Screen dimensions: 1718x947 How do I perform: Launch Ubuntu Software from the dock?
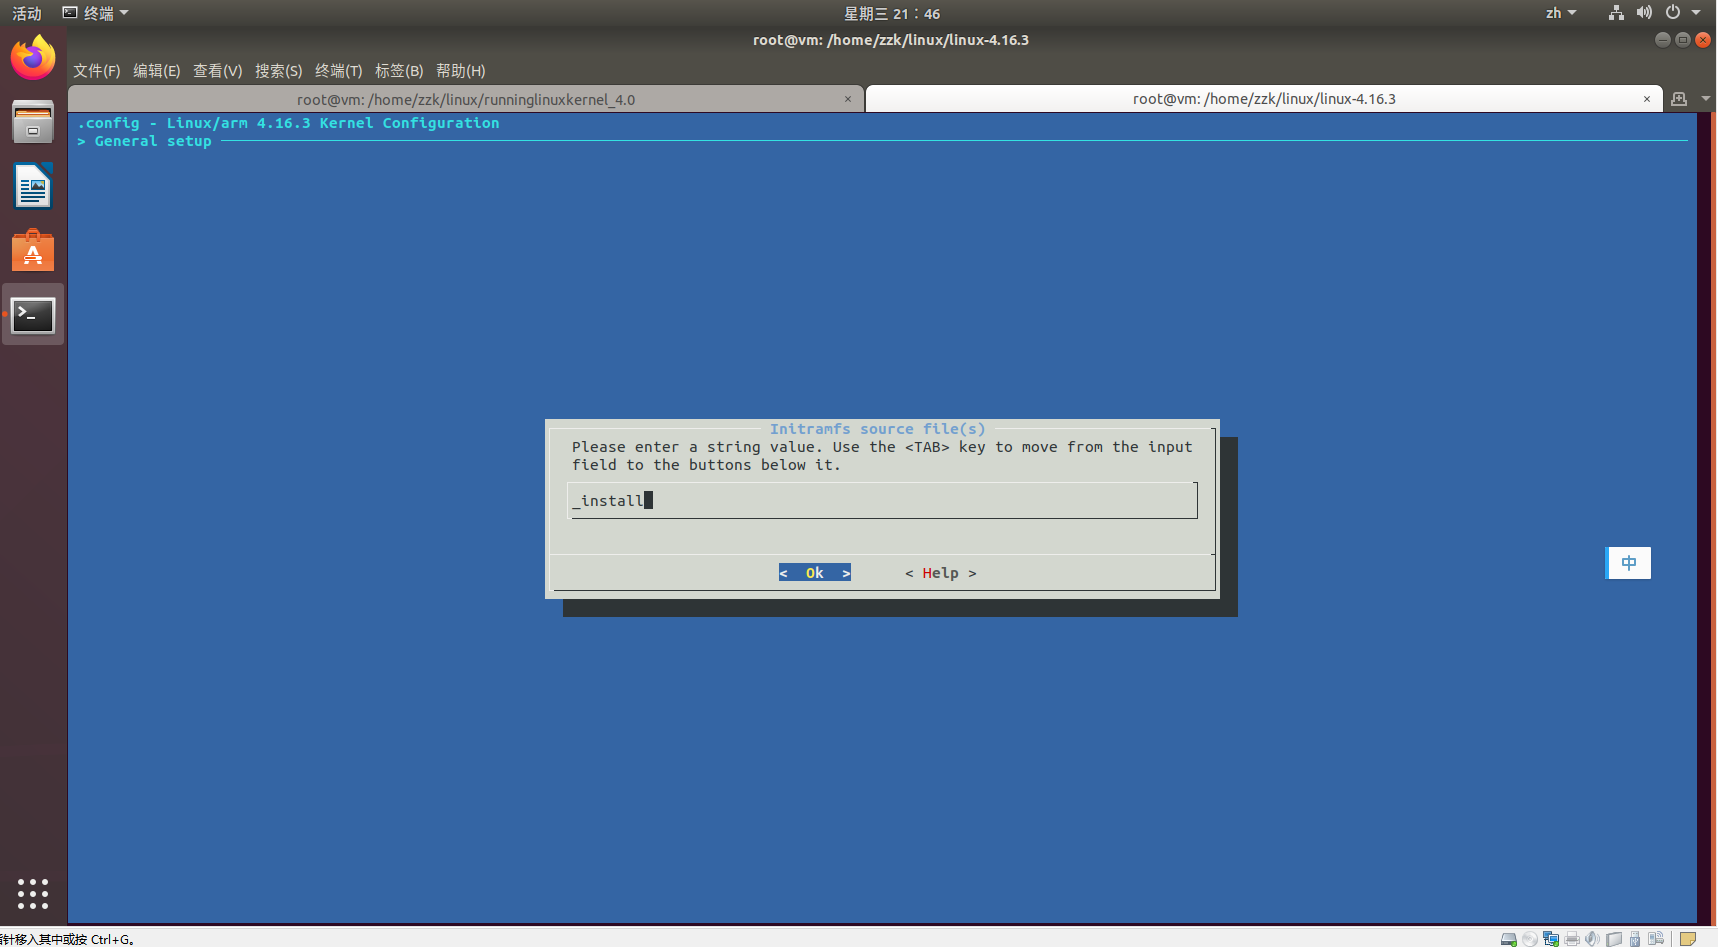[33, 250]
